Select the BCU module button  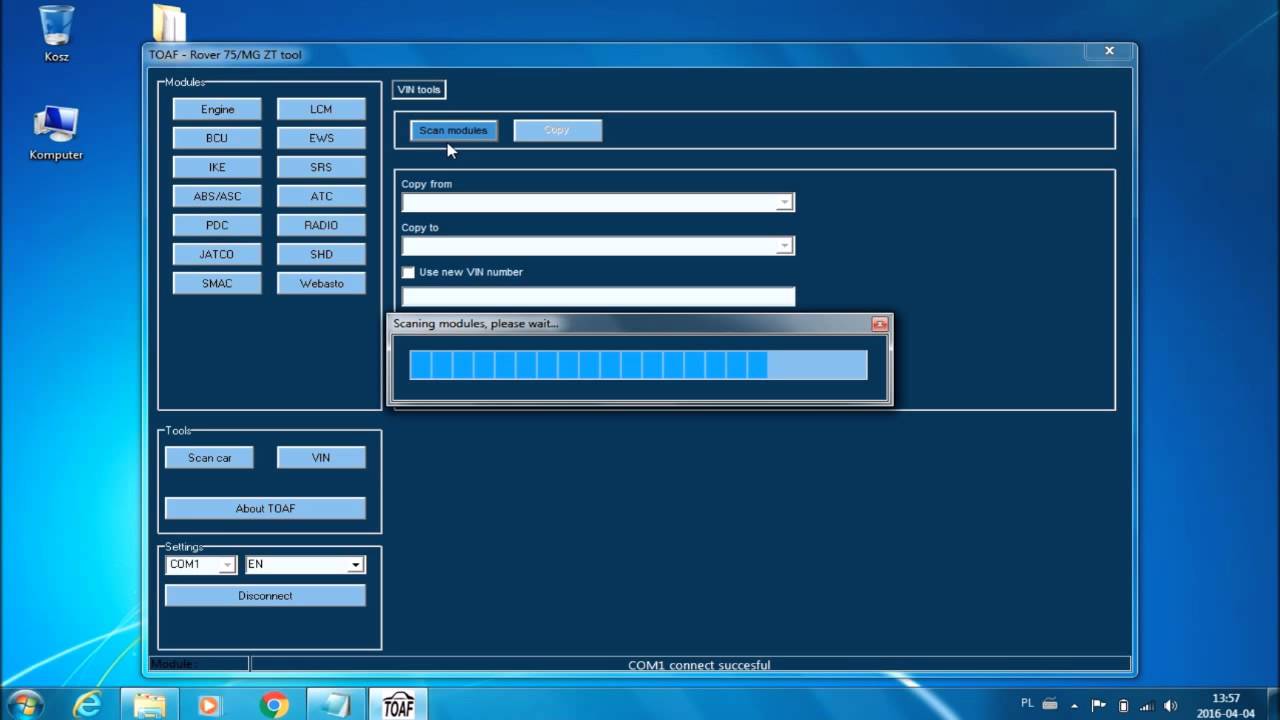217,138
